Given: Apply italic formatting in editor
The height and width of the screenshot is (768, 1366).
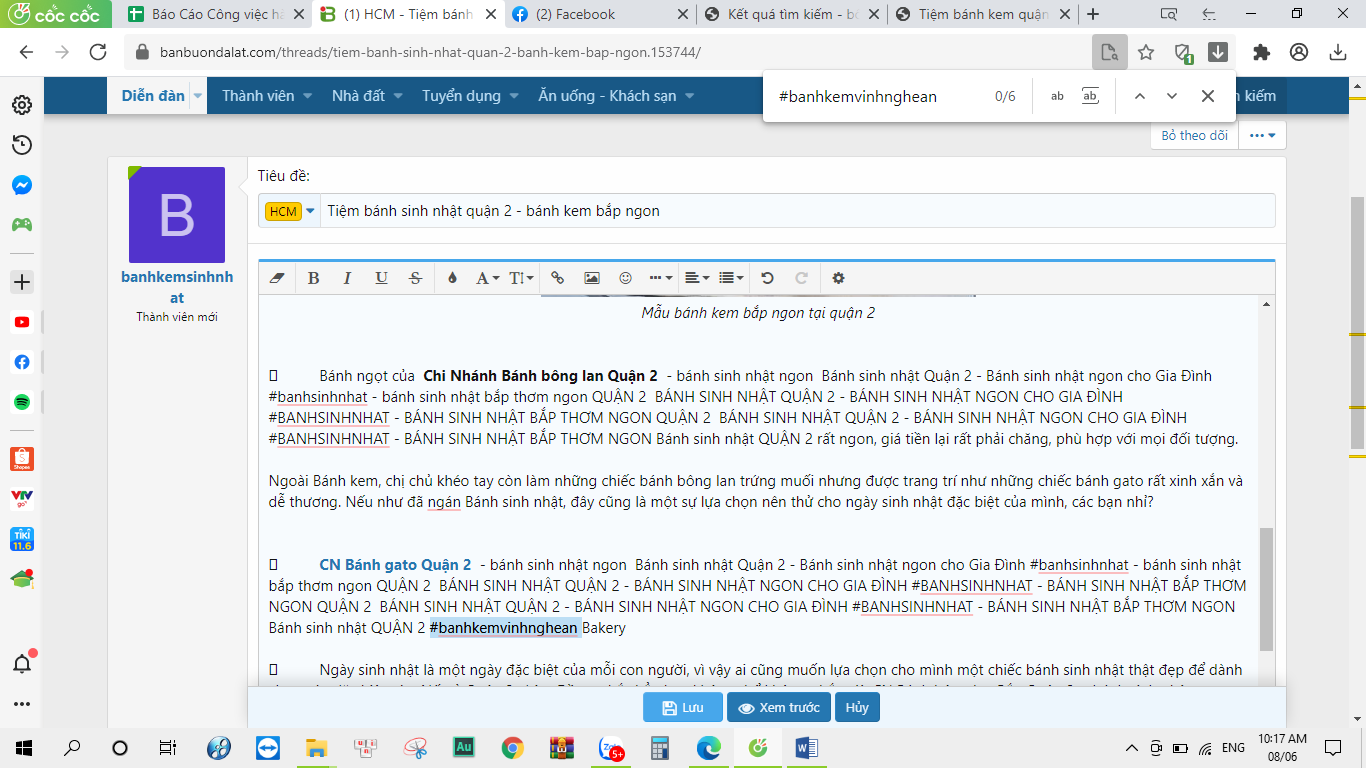Looking at the screenshot, I should tap(347, 278).
